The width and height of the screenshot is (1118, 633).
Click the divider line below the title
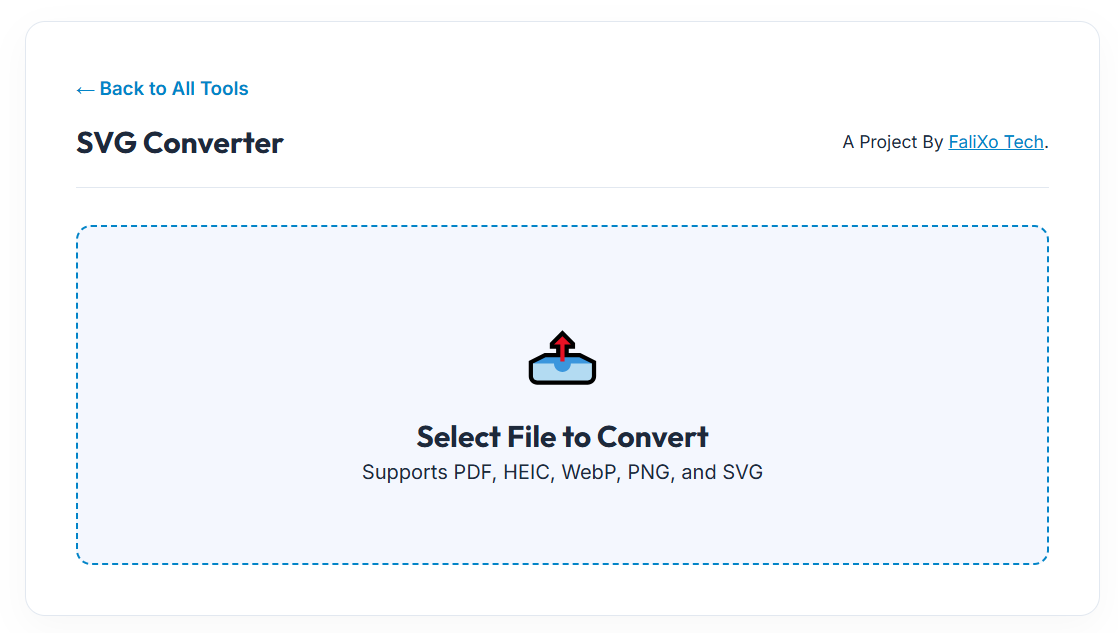point(562,187)
